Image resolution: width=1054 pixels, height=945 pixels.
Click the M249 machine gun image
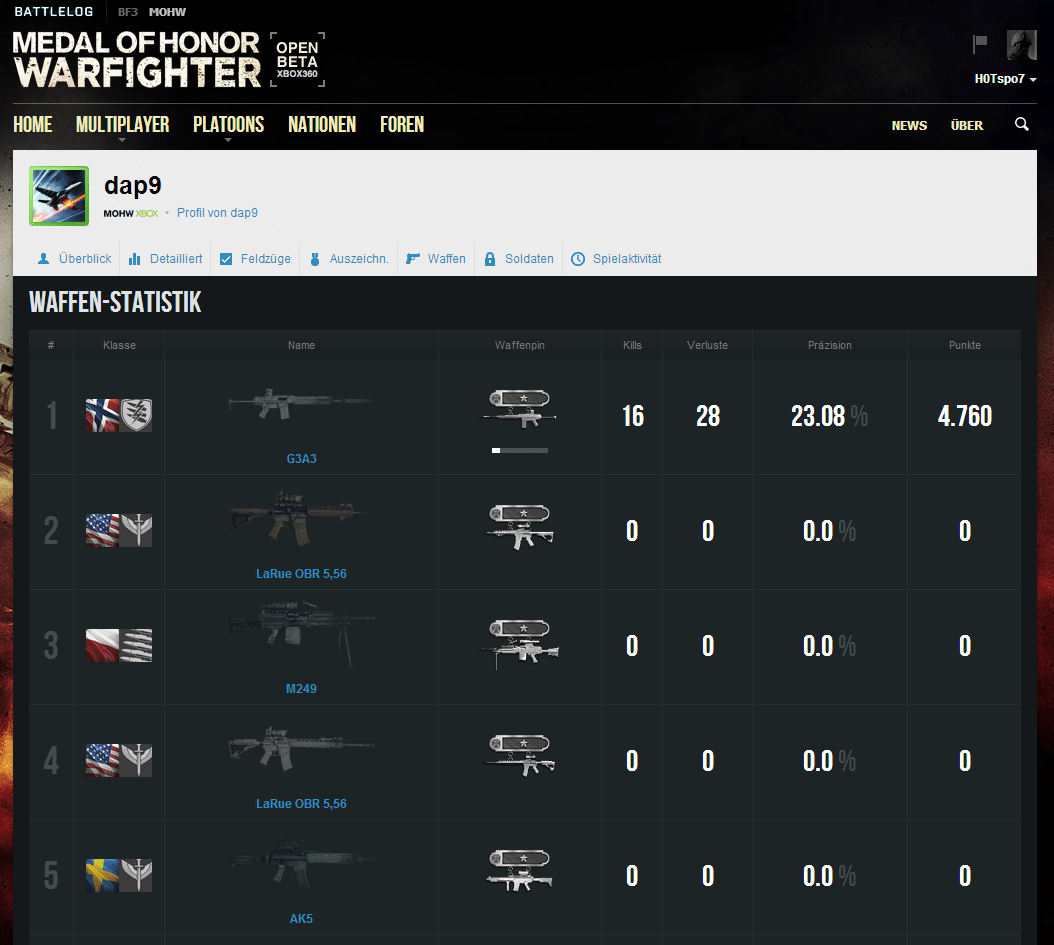(x=301, y=632)
